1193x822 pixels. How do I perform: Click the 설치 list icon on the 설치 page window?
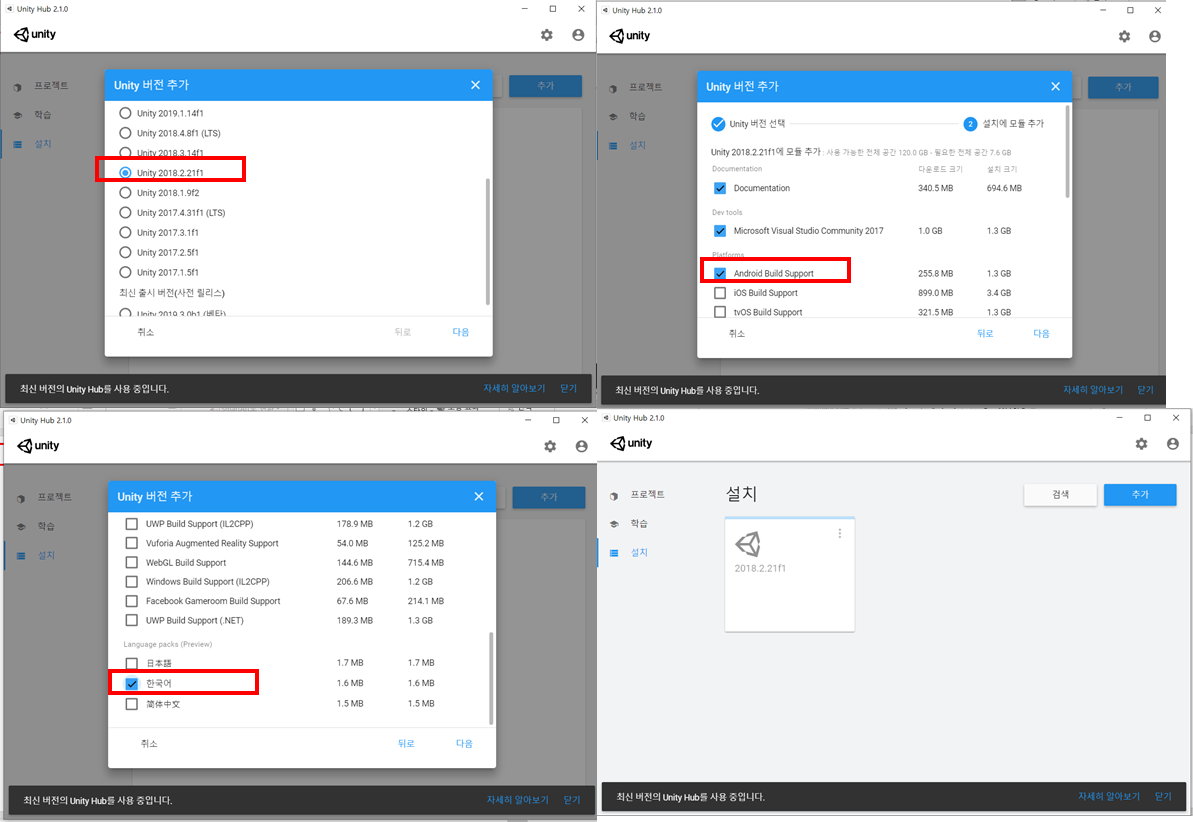[x=614, y=553]
